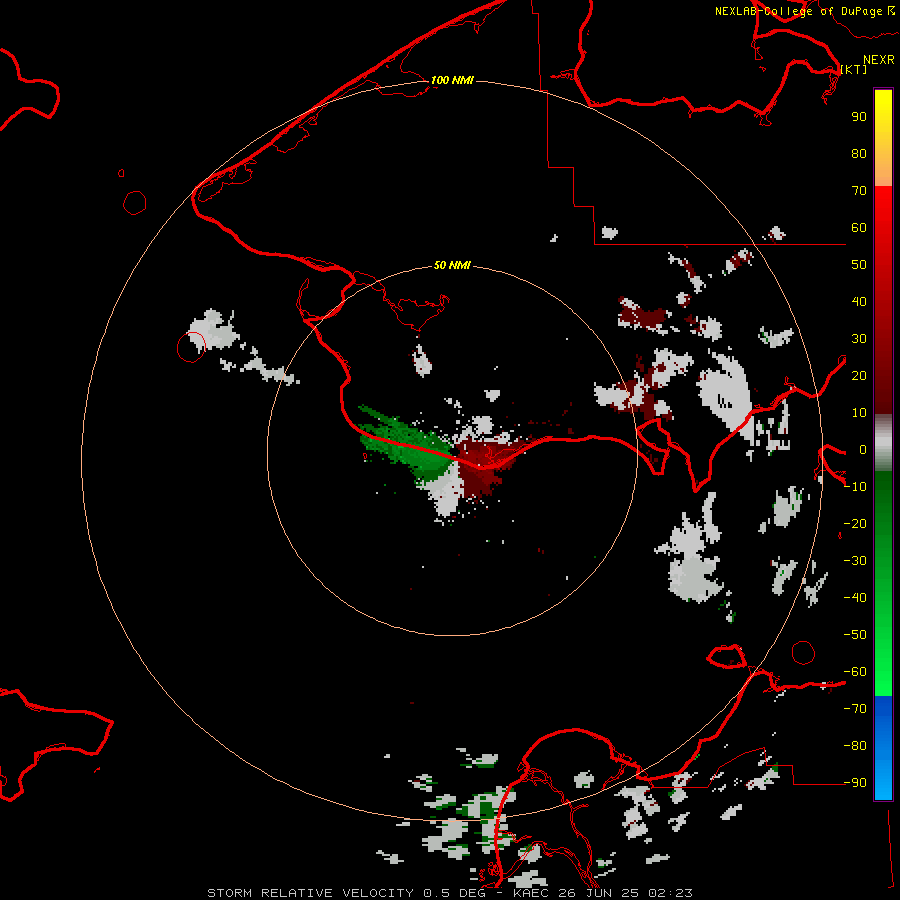
Task: Click the 0 value on velocity scale
Action: click(863, 449)
